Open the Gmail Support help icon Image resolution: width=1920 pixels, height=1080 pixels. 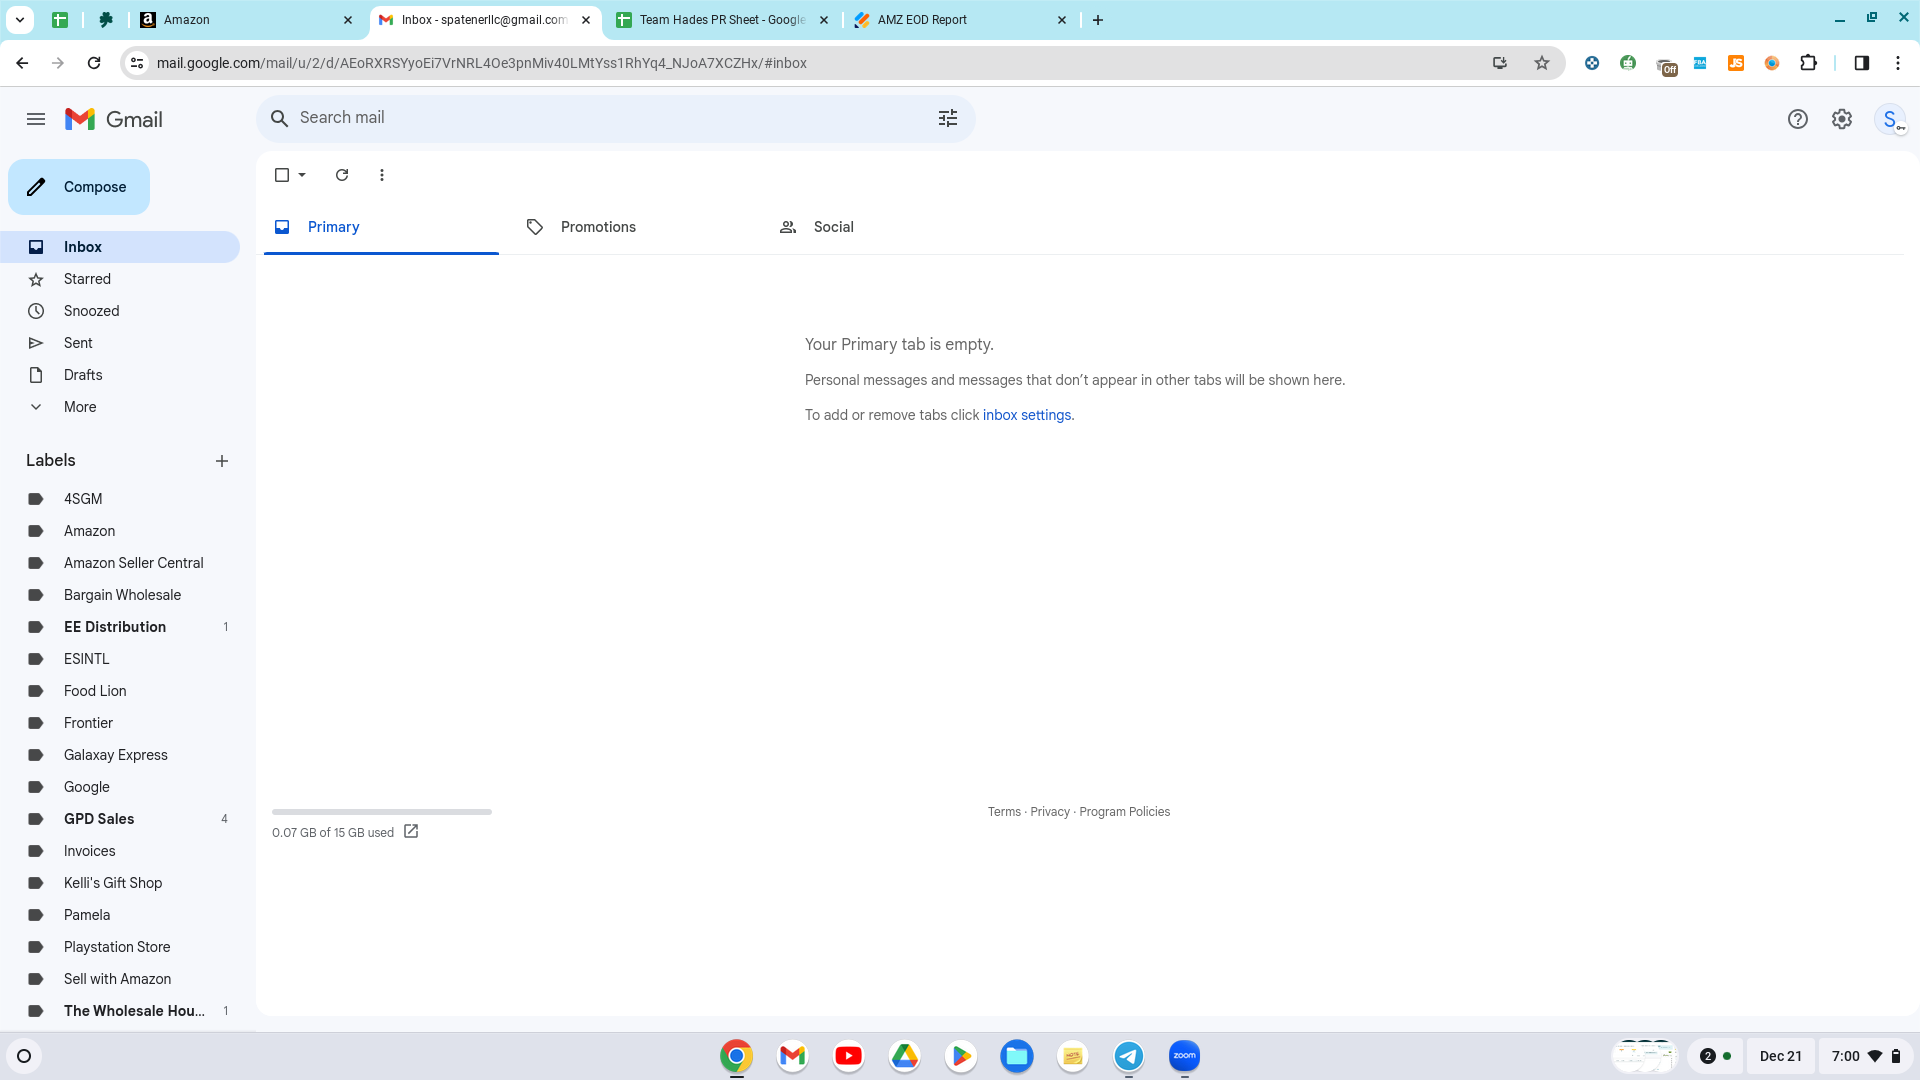[x=1798, y=119]
